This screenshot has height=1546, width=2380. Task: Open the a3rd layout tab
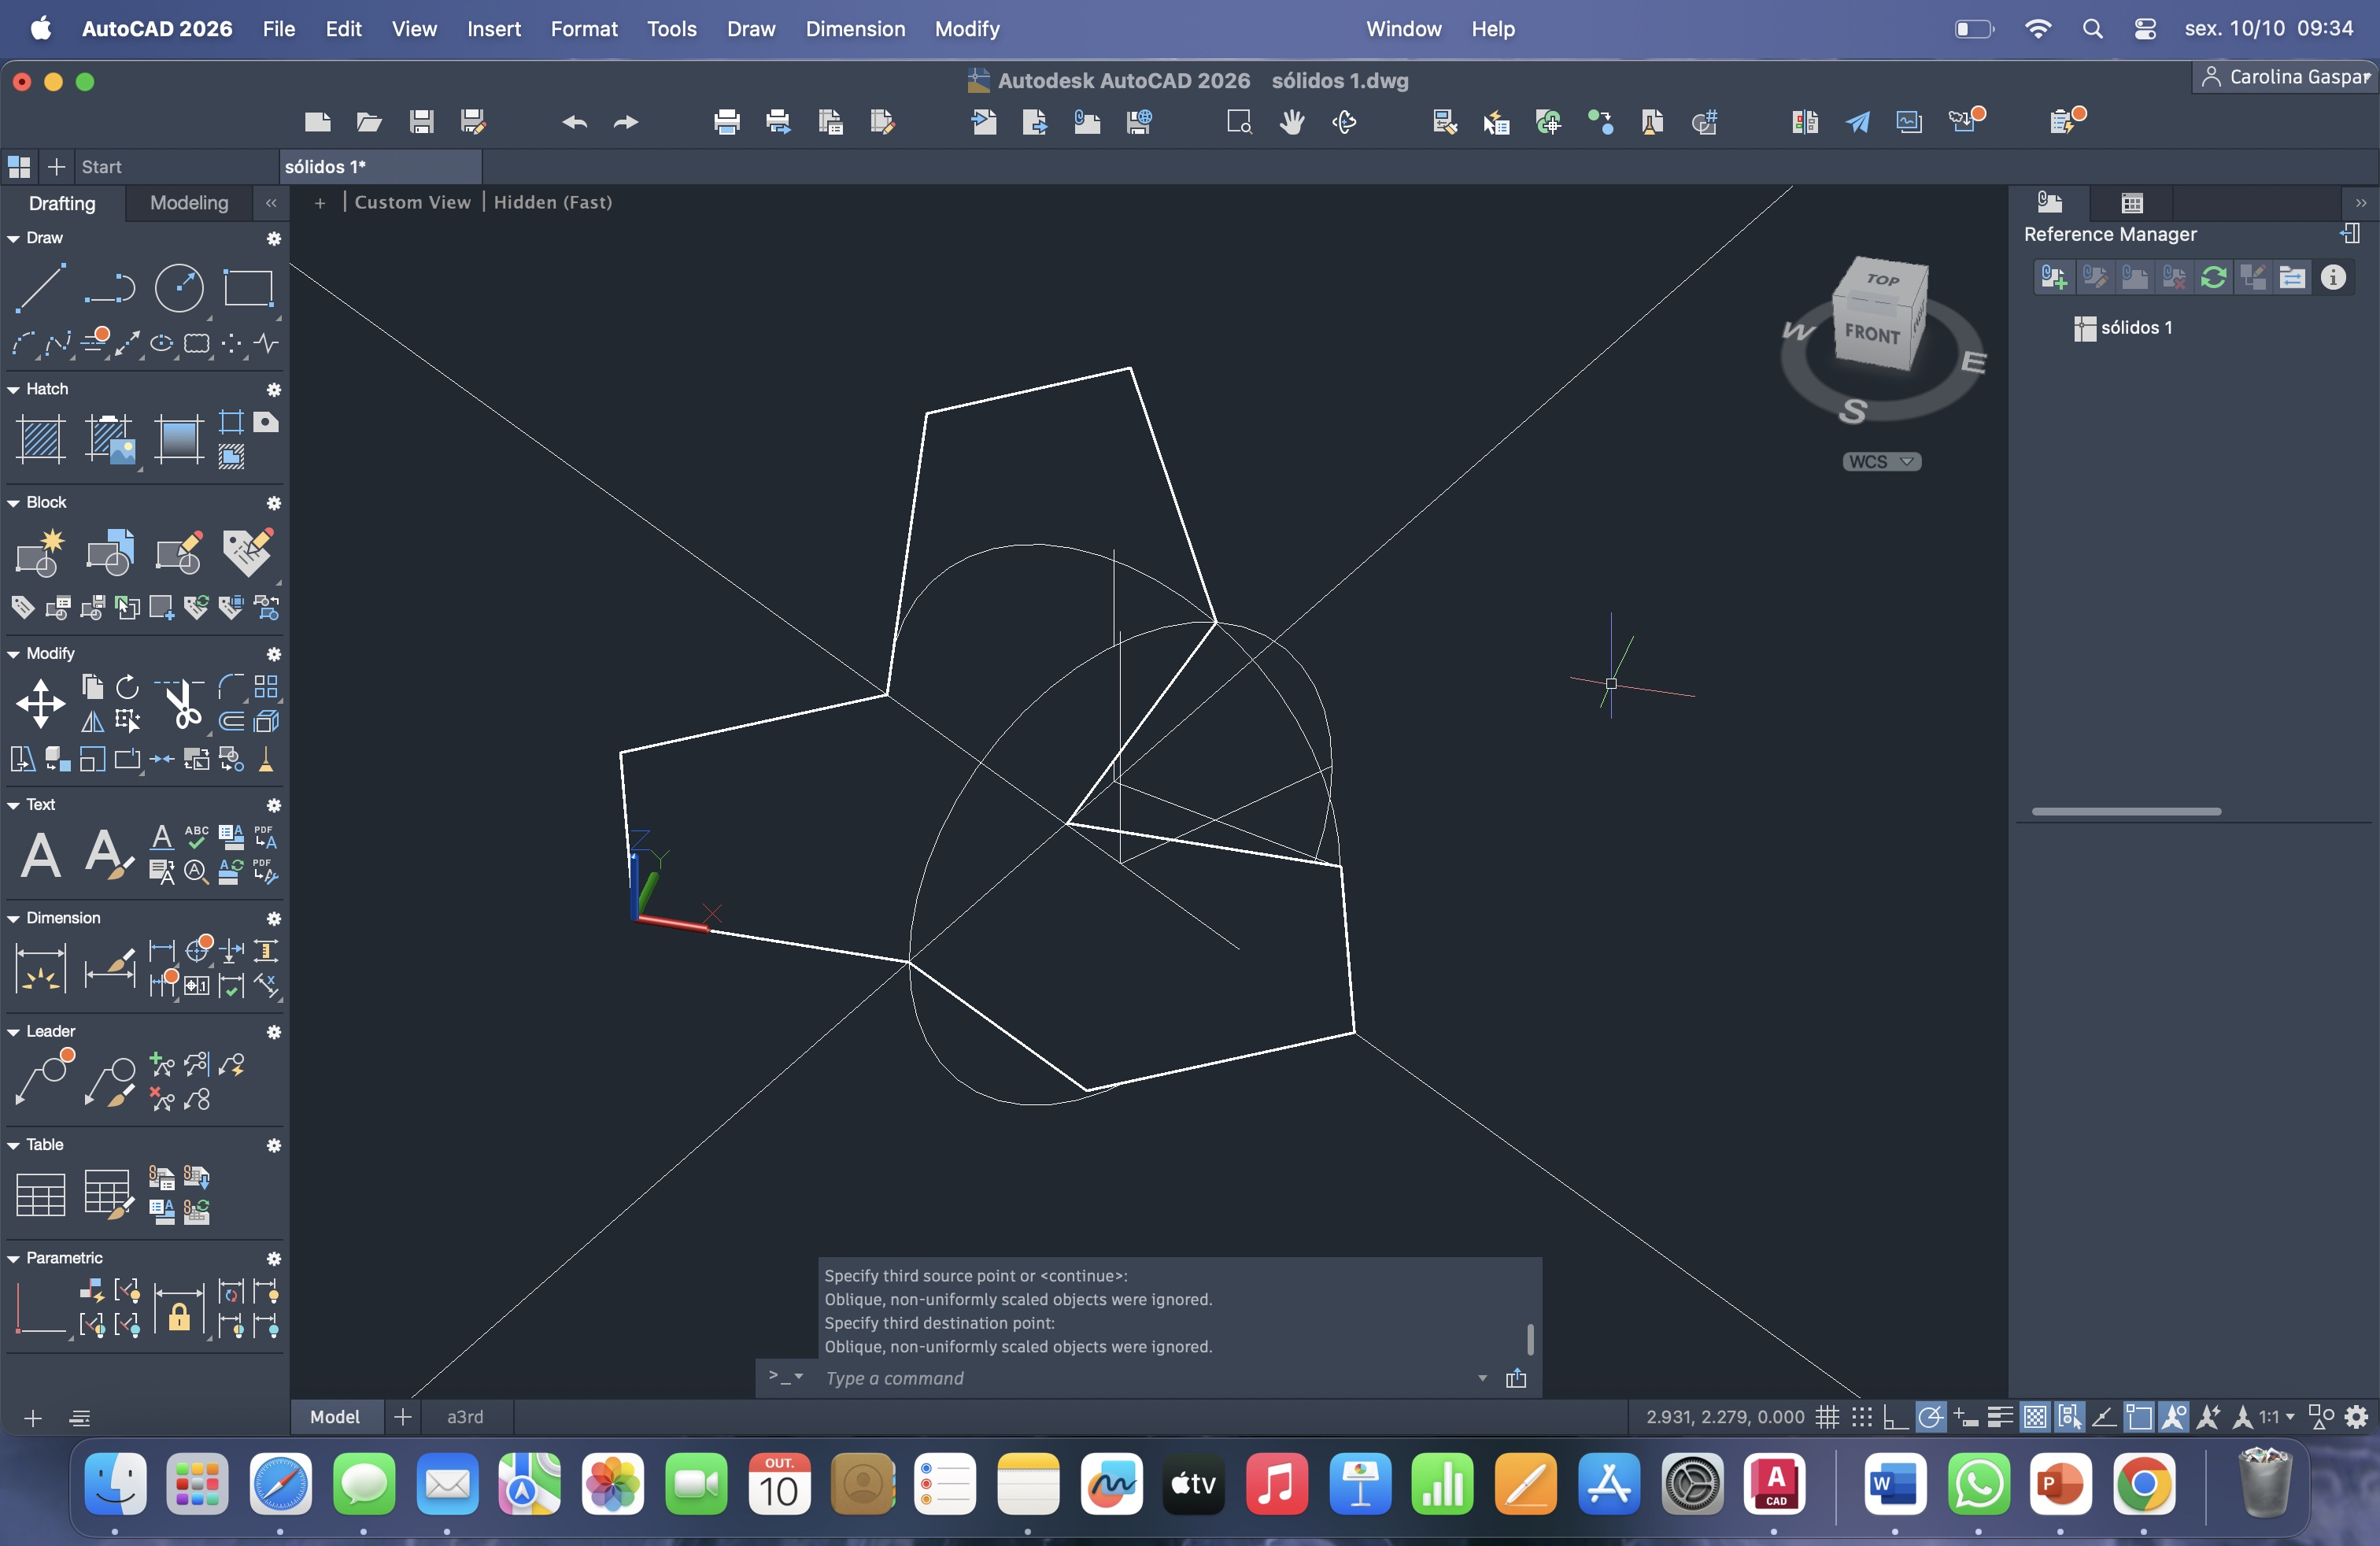pos(465,1417)
